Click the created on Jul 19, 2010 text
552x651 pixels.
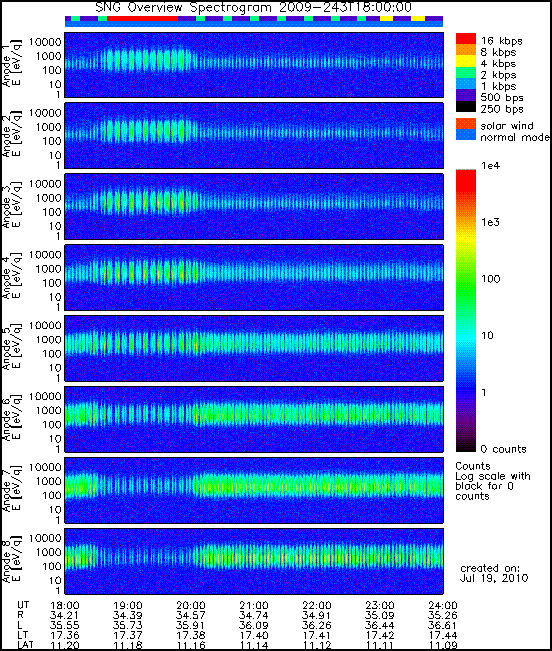[493, 573]
